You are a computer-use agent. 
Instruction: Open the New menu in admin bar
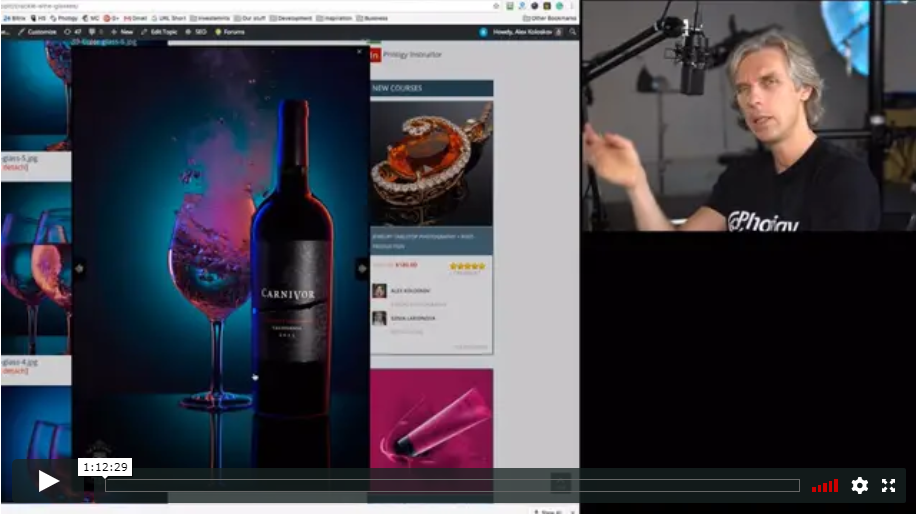(x=122, y=32)
